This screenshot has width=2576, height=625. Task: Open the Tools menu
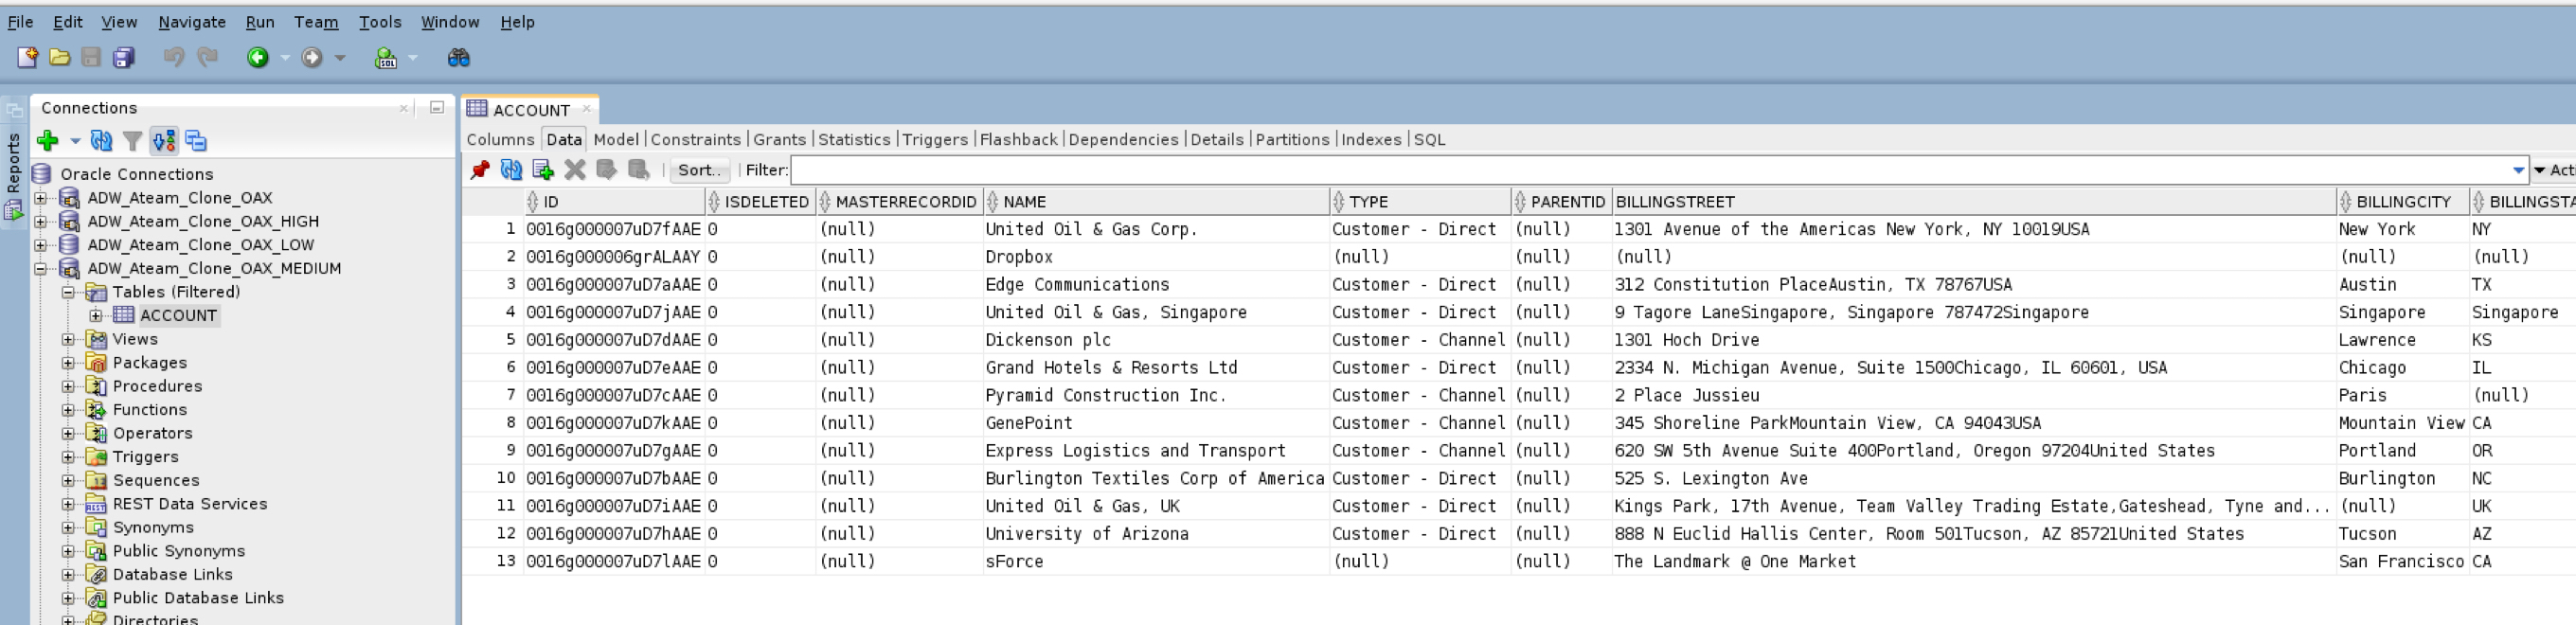tap(379, 22)
